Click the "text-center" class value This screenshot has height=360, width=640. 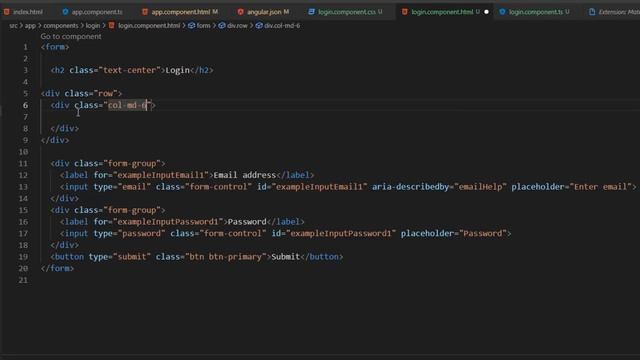pyautogui.click(x=130, y=70)
